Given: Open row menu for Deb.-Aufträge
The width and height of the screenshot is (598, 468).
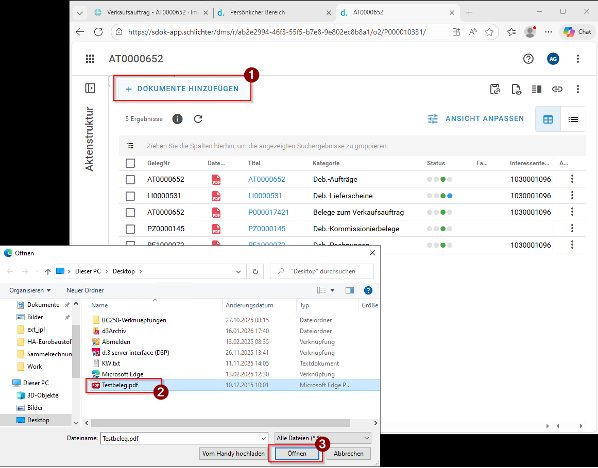Looking at the screenshot, I should pos(572,179).
